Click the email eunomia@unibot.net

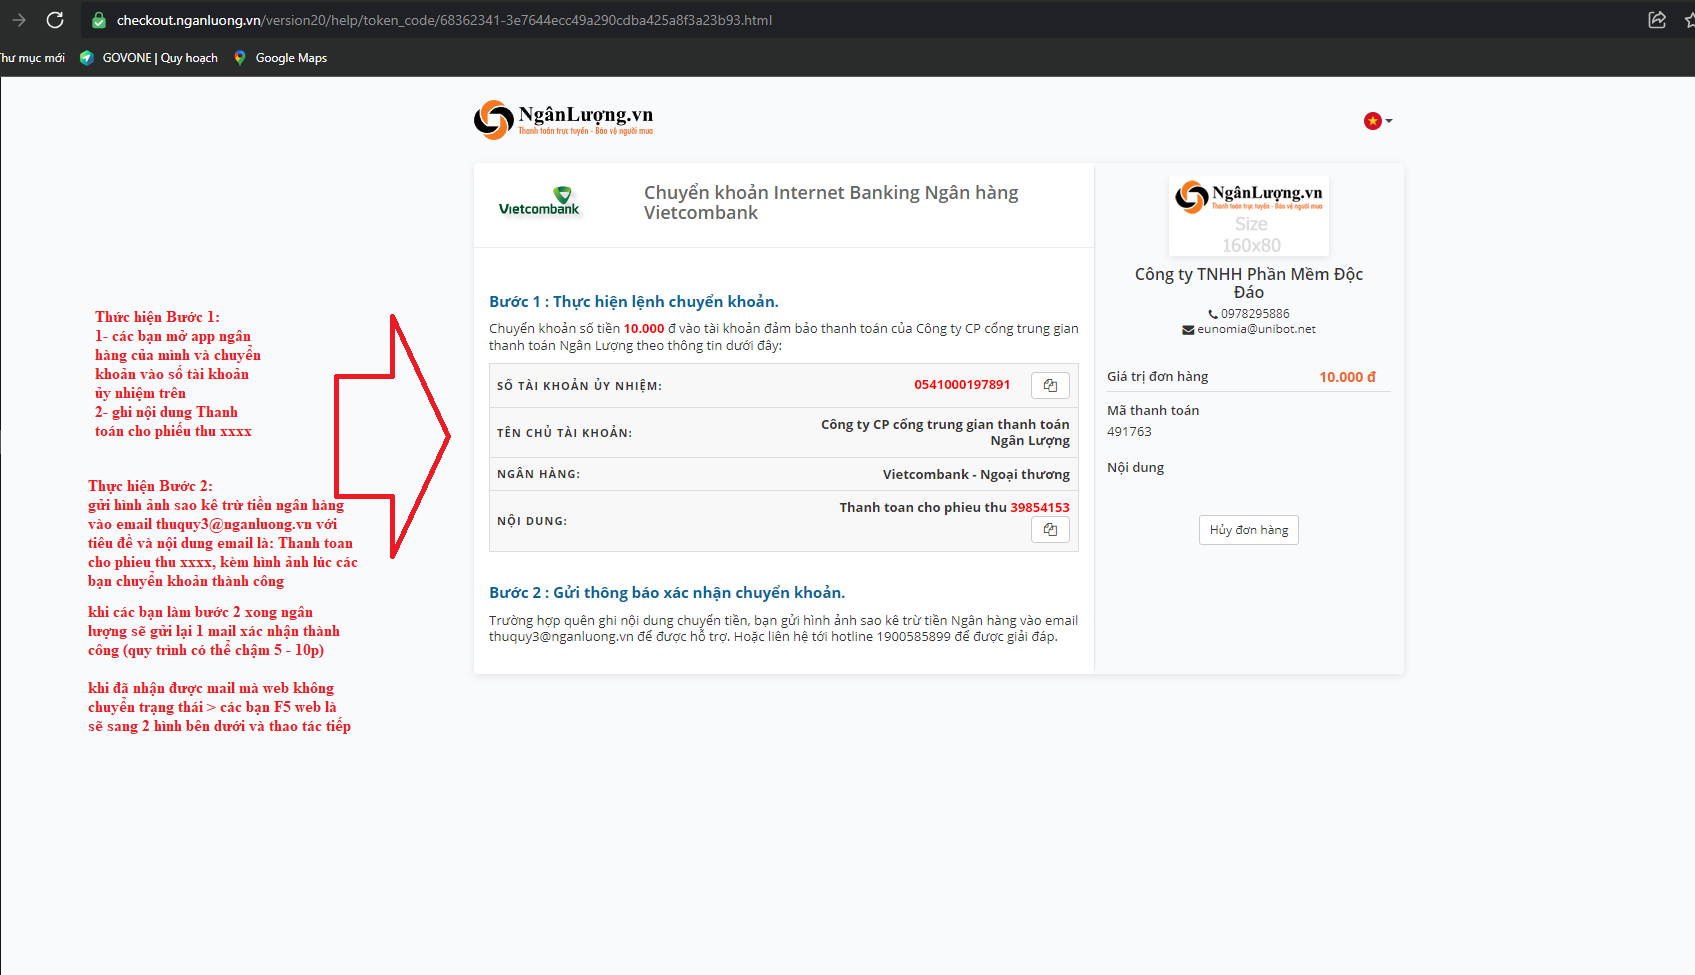coord(1256,329)
